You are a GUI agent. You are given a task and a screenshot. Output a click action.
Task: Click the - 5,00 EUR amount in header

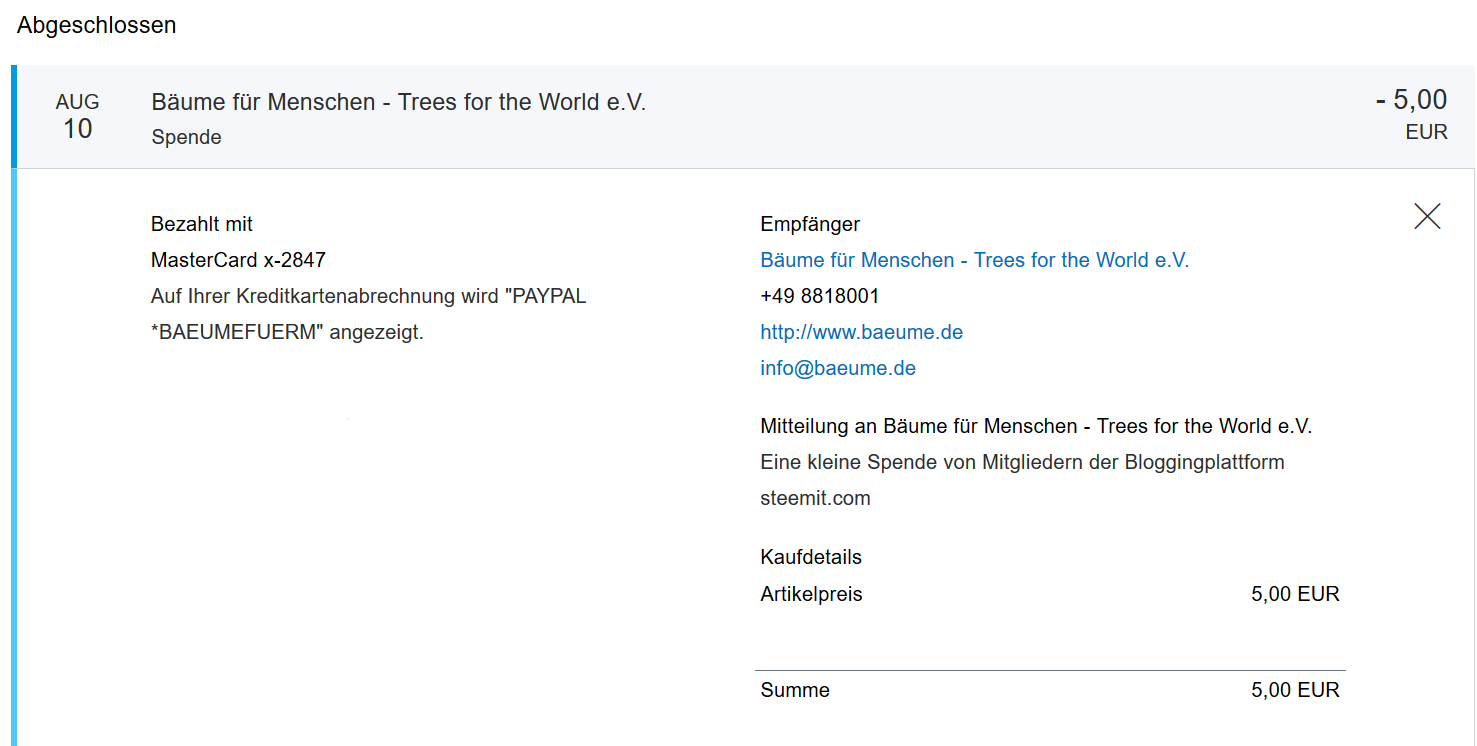[1411, 114]
